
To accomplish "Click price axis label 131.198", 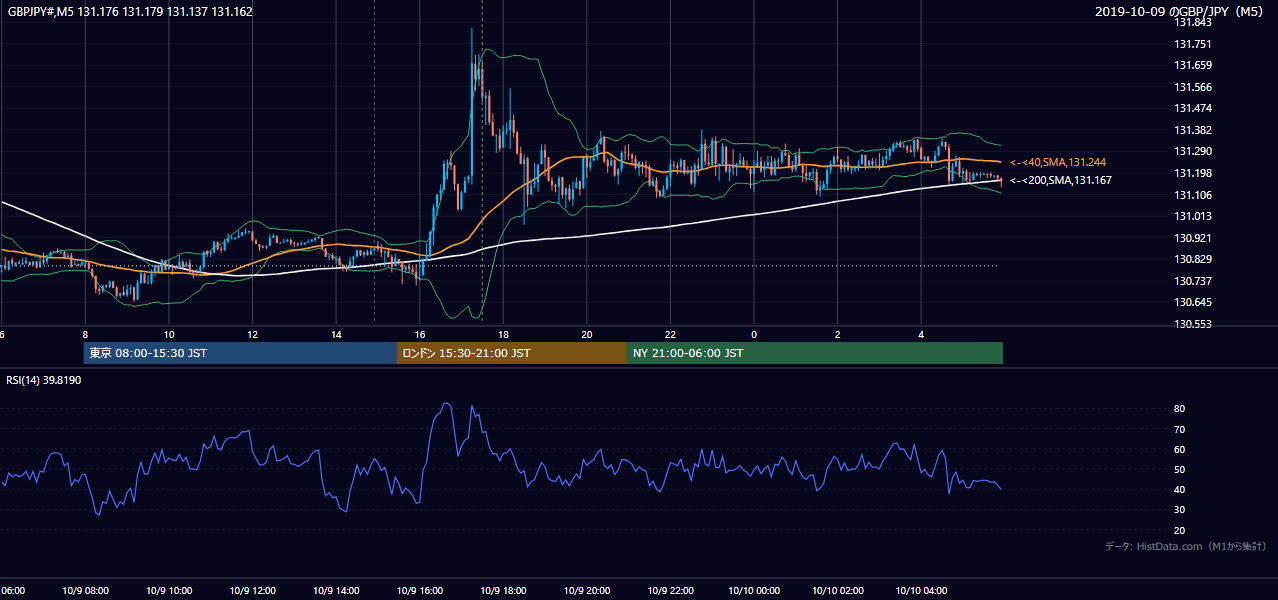I will [x=1193, y=173].
